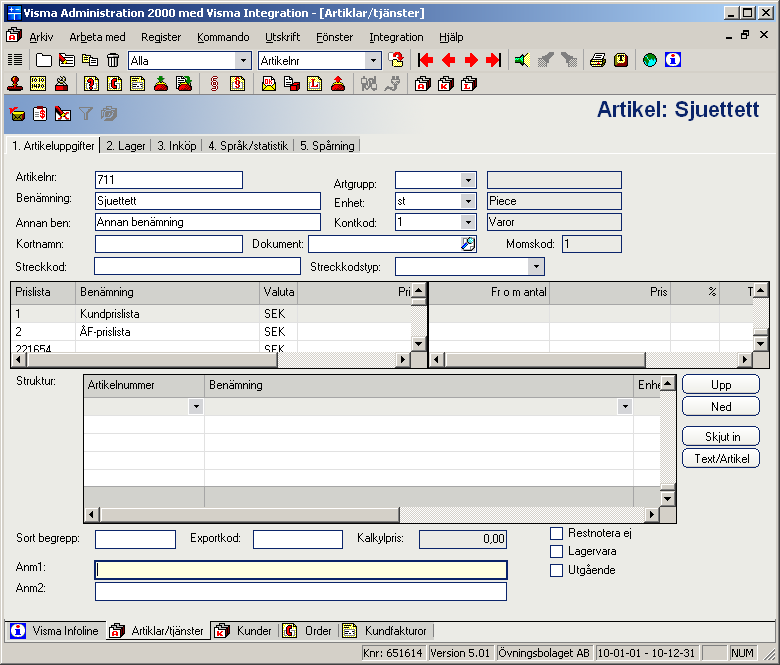
Task: Click into the Kortnamn input field
Action: click(x=169, y=244)
